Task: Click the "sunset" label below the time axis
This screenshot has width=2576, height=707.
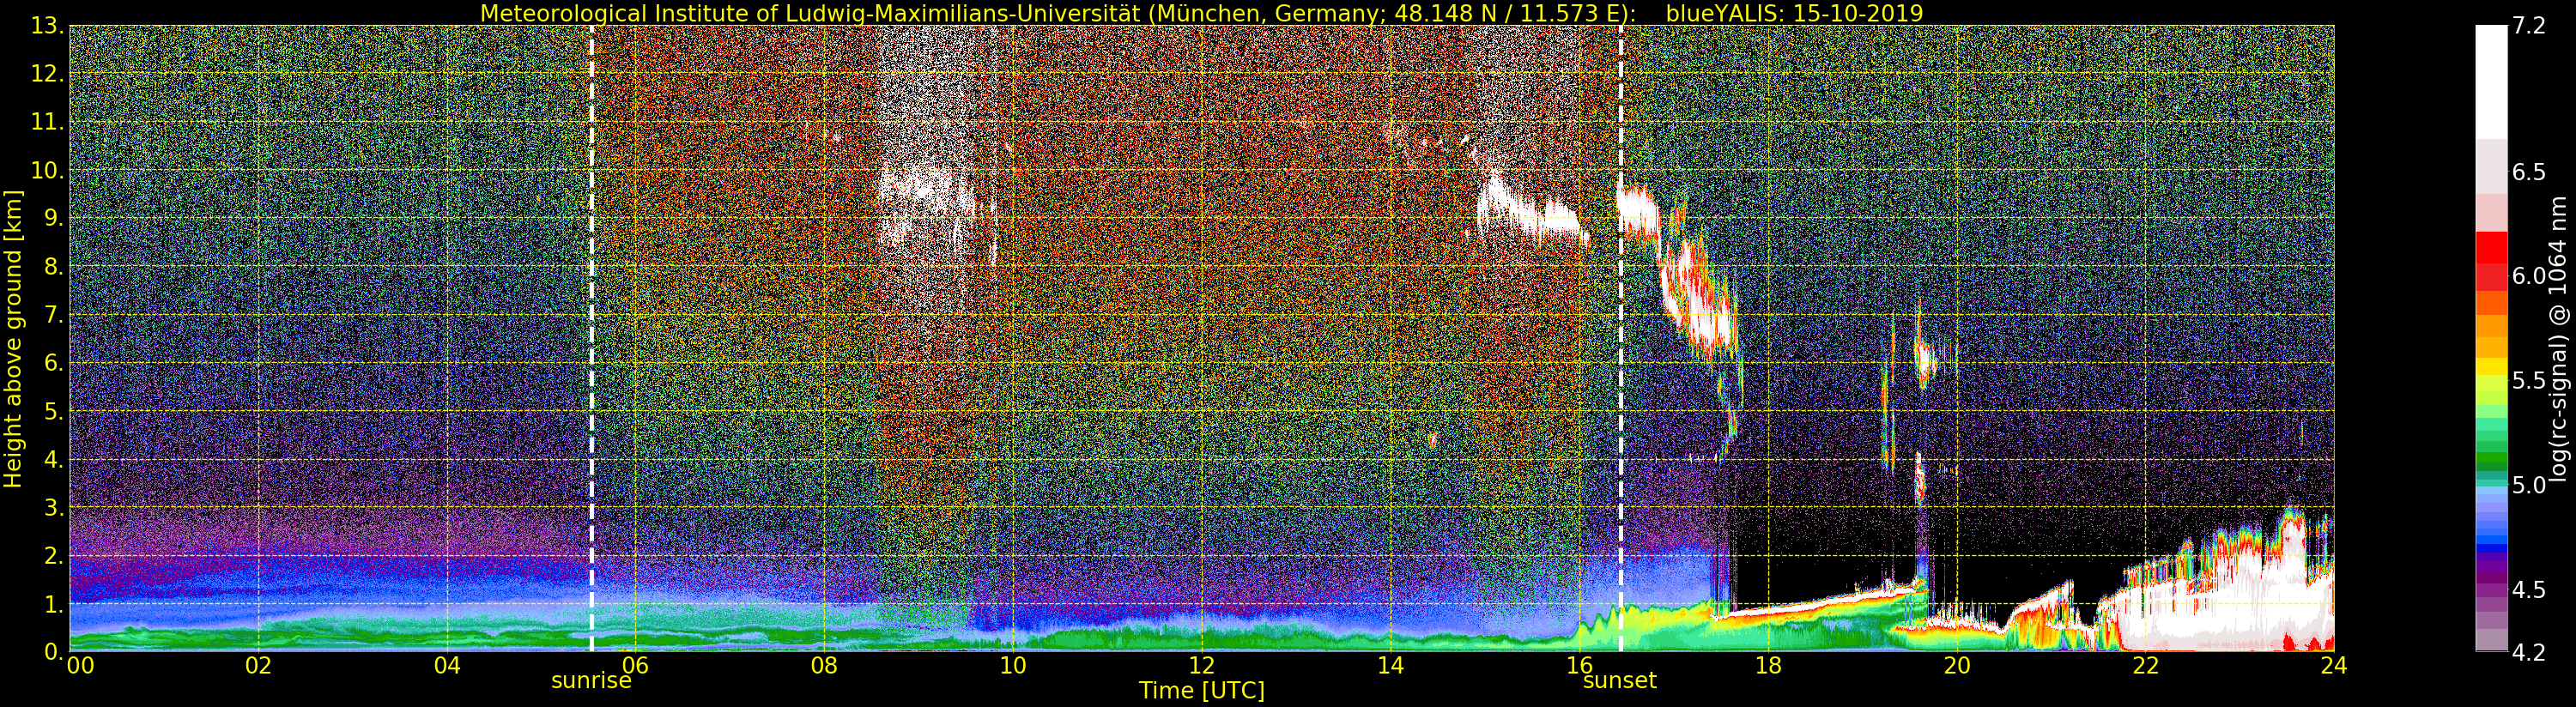Action: pyautogui.click(x=1619, y=681)
